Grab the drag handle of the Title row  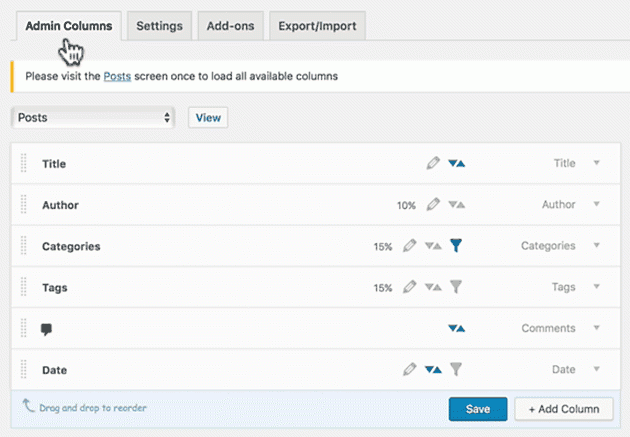[24, 163]
